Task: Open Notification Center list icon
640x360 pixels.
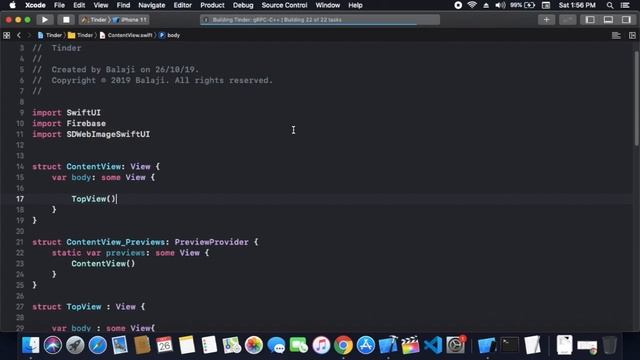Action: click(625, 5)
